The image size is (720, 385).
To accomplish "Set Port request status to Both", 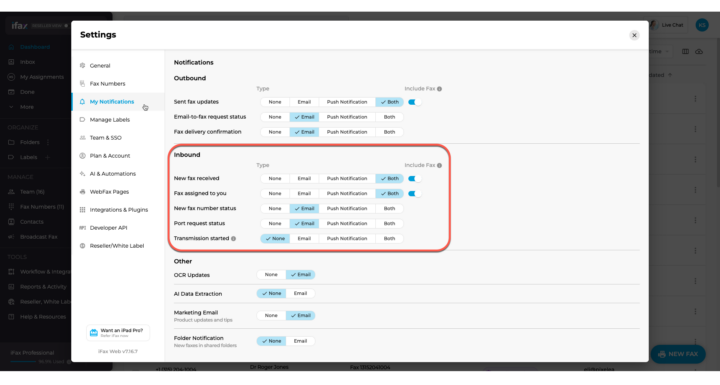I will pos(389,224).
